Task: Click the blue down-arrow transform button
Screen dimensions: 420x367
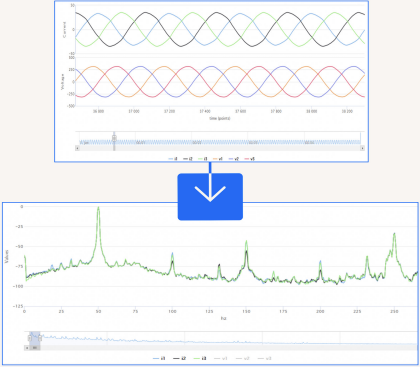Action: pos(210,196)
